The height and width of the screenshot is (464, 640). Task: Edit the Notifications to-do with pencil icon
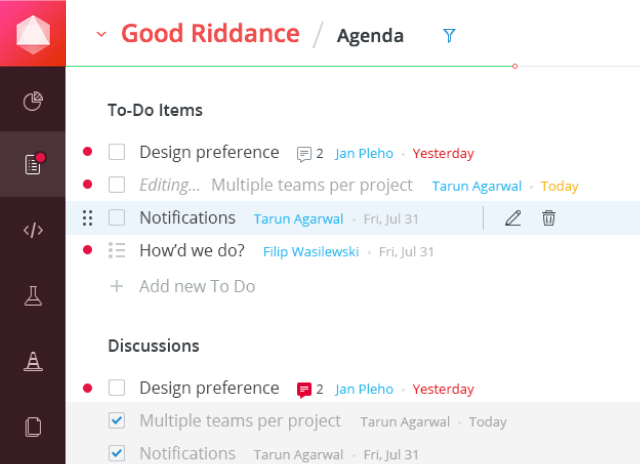tap(513, 218)
